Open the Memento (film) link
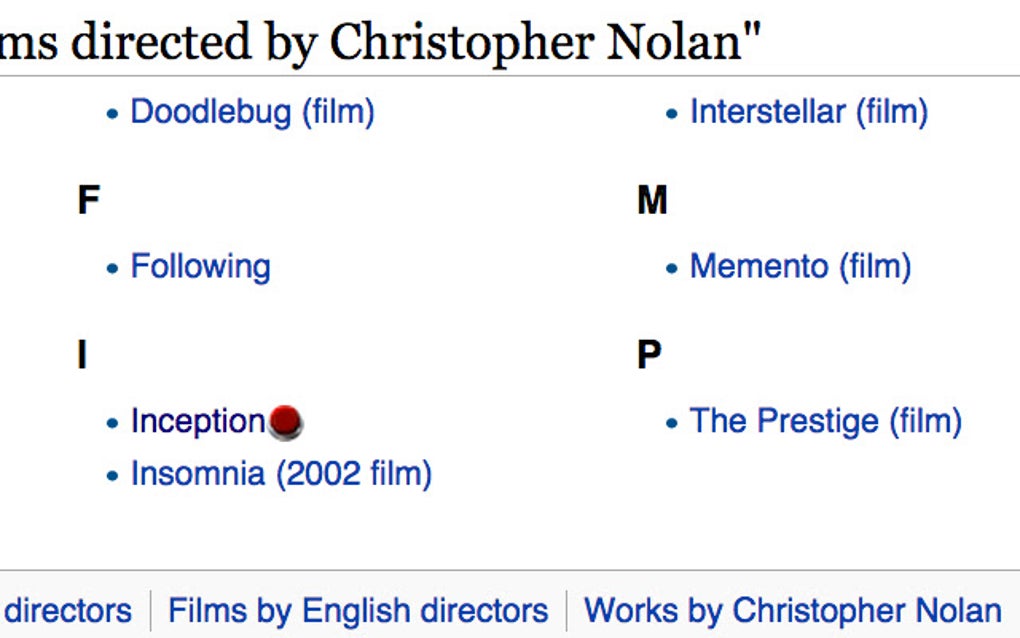Screen dimensions: 1020x638 [800, 266]
